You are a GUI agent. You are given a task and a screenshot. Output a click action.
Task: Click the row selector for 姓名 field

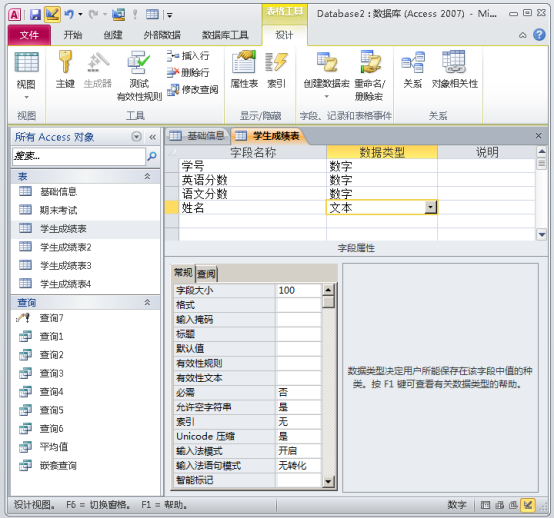[x=172, y=207]
